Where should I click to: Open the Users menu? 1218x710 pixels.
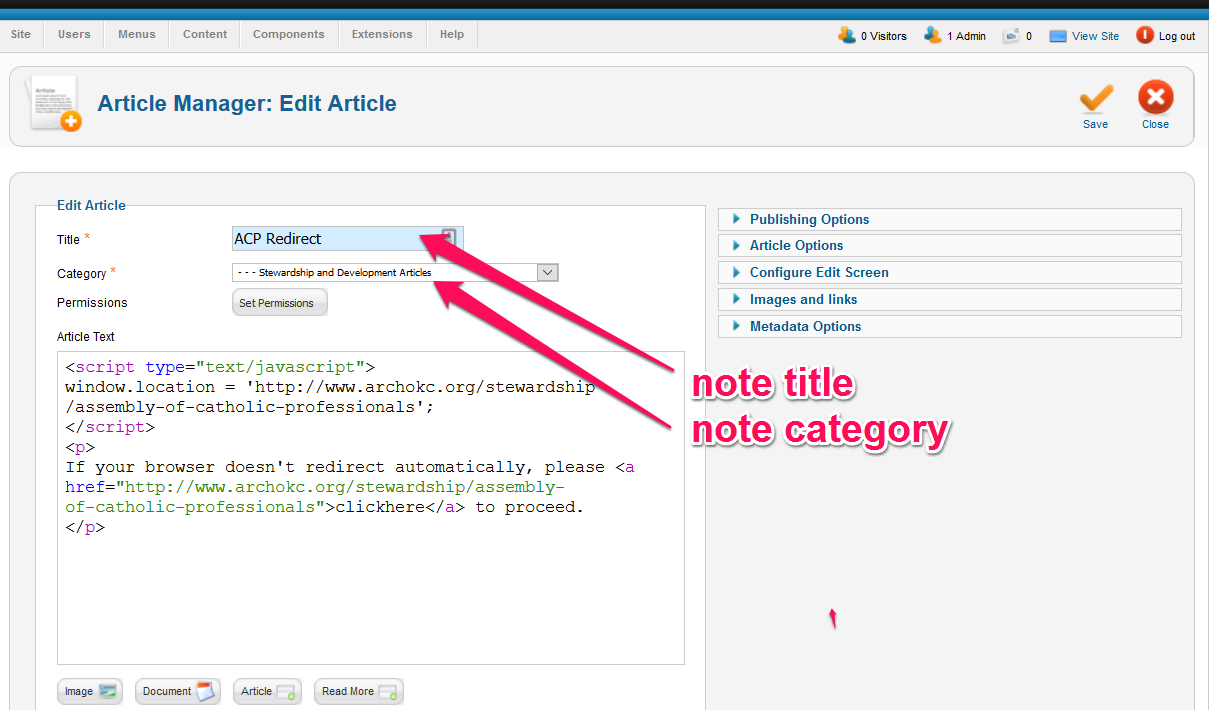(74, 34)
